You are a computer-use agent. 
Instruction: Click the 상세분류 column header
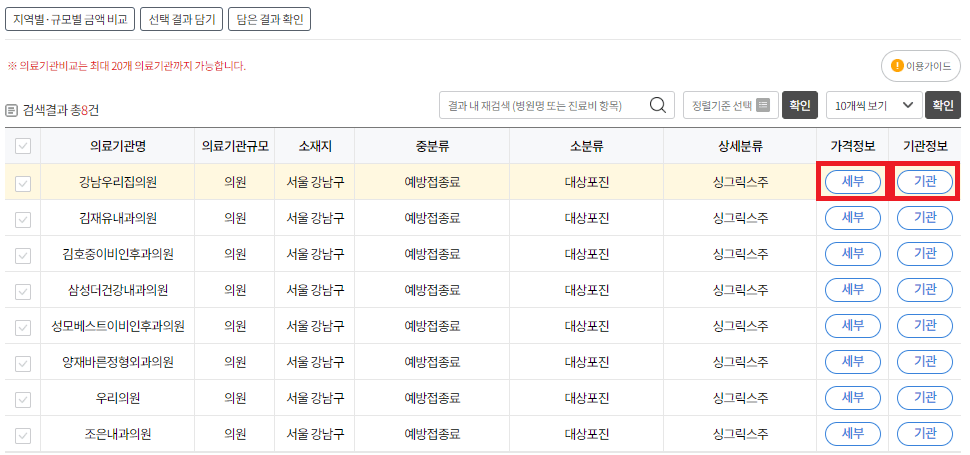[740, 147]
